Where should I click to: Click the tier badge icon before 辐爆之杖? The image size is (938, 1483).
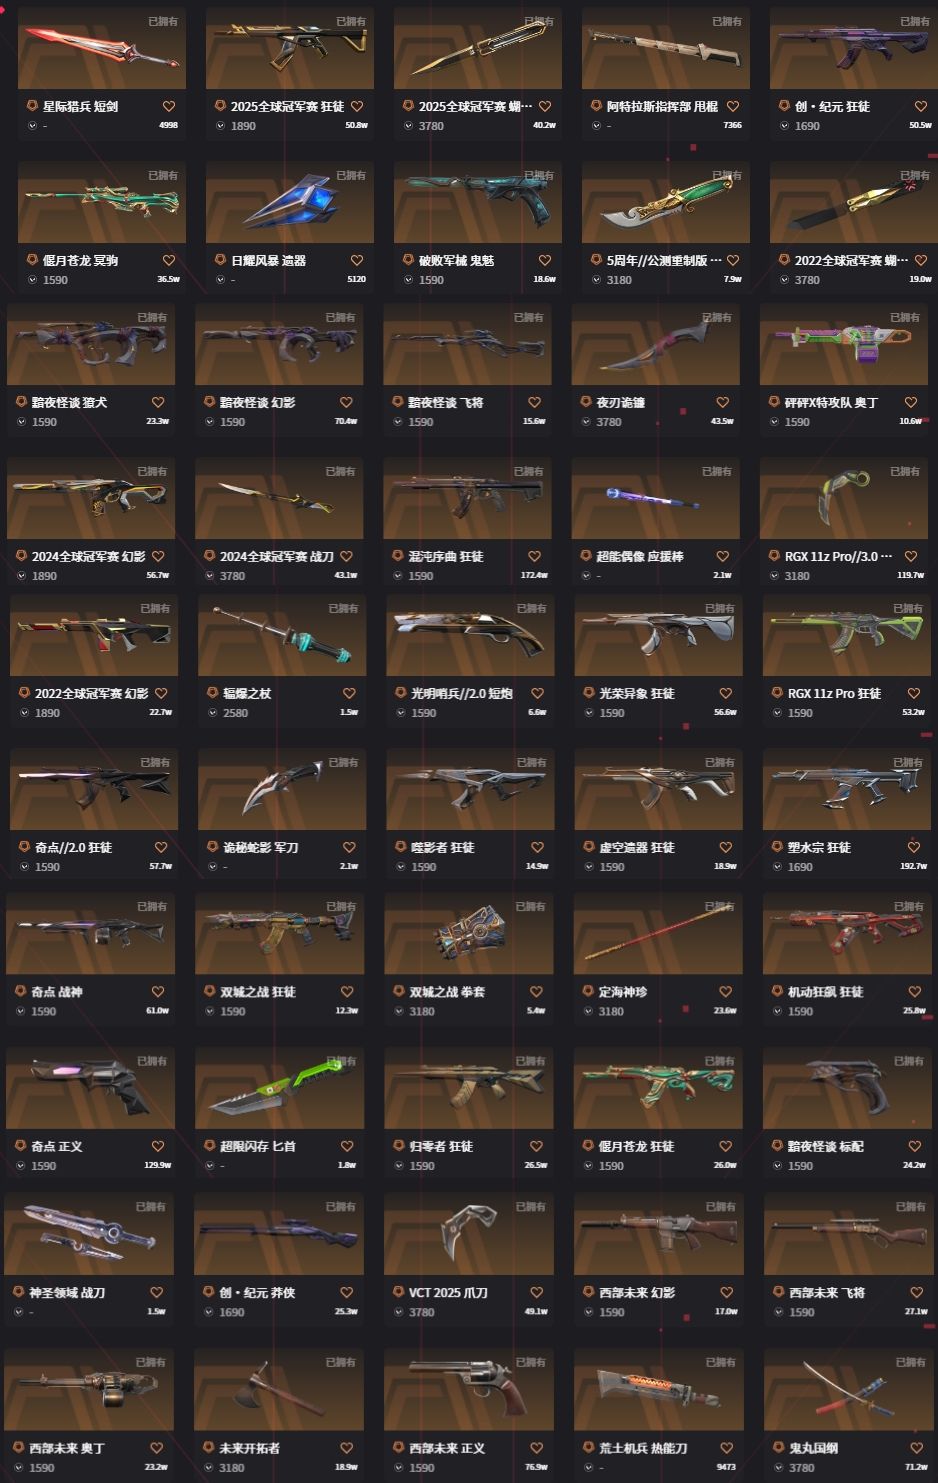click(x=213, y=693)
